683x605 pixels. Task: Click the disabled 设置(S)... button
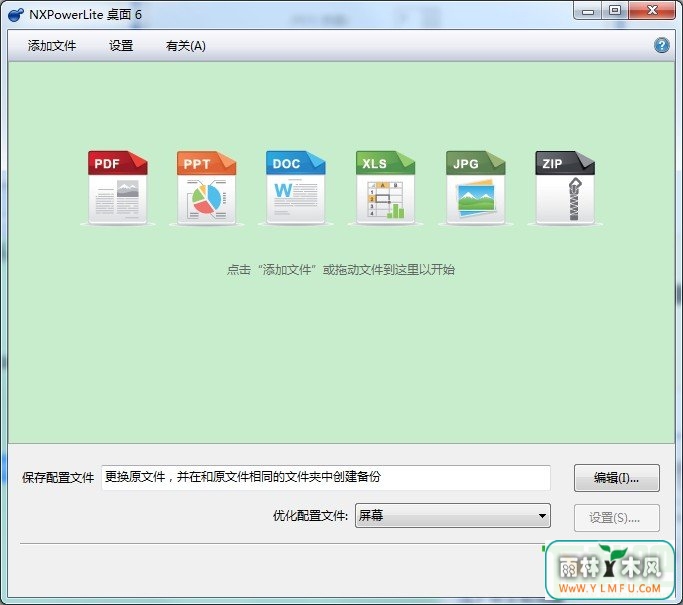coord(616,518)
